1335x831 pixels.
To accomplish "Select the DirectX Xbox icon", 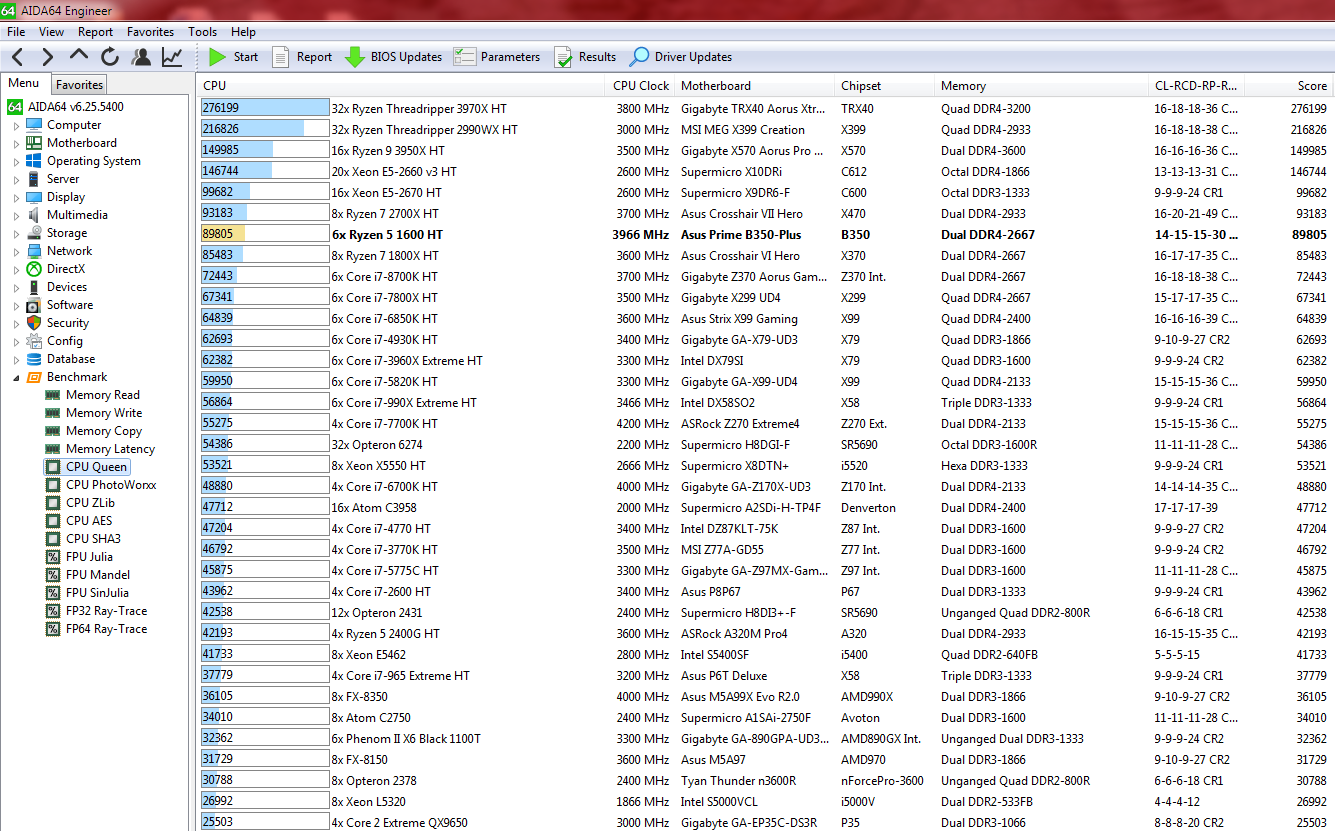I will (34, 269).
